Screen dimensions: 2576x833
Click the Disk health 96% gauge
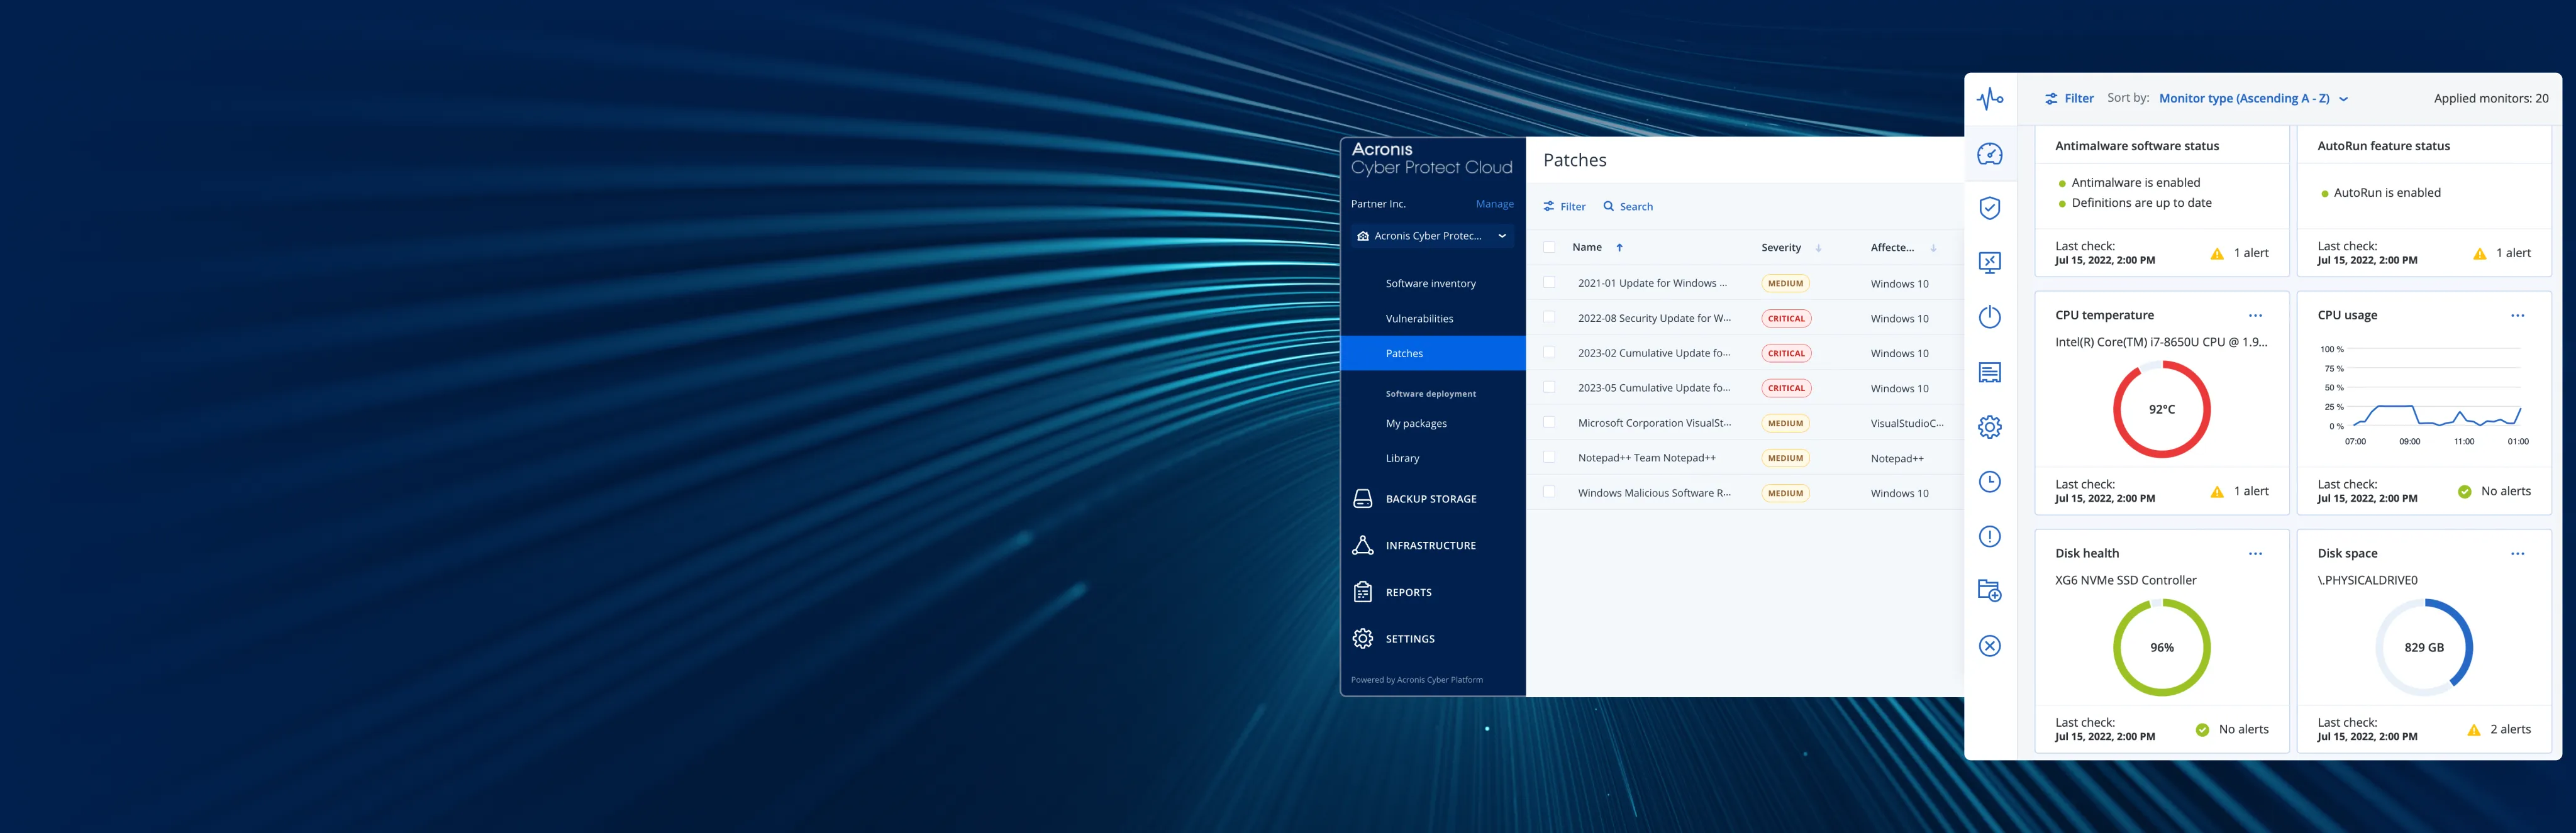[x=2161, y=647]
